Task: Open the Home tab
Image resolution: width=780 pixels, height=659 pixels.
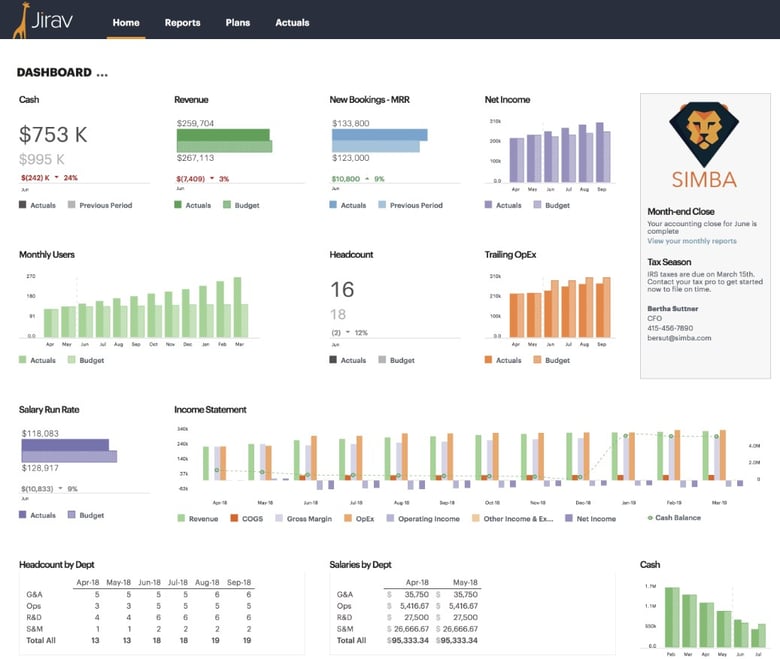Action: tap(126, 22)
